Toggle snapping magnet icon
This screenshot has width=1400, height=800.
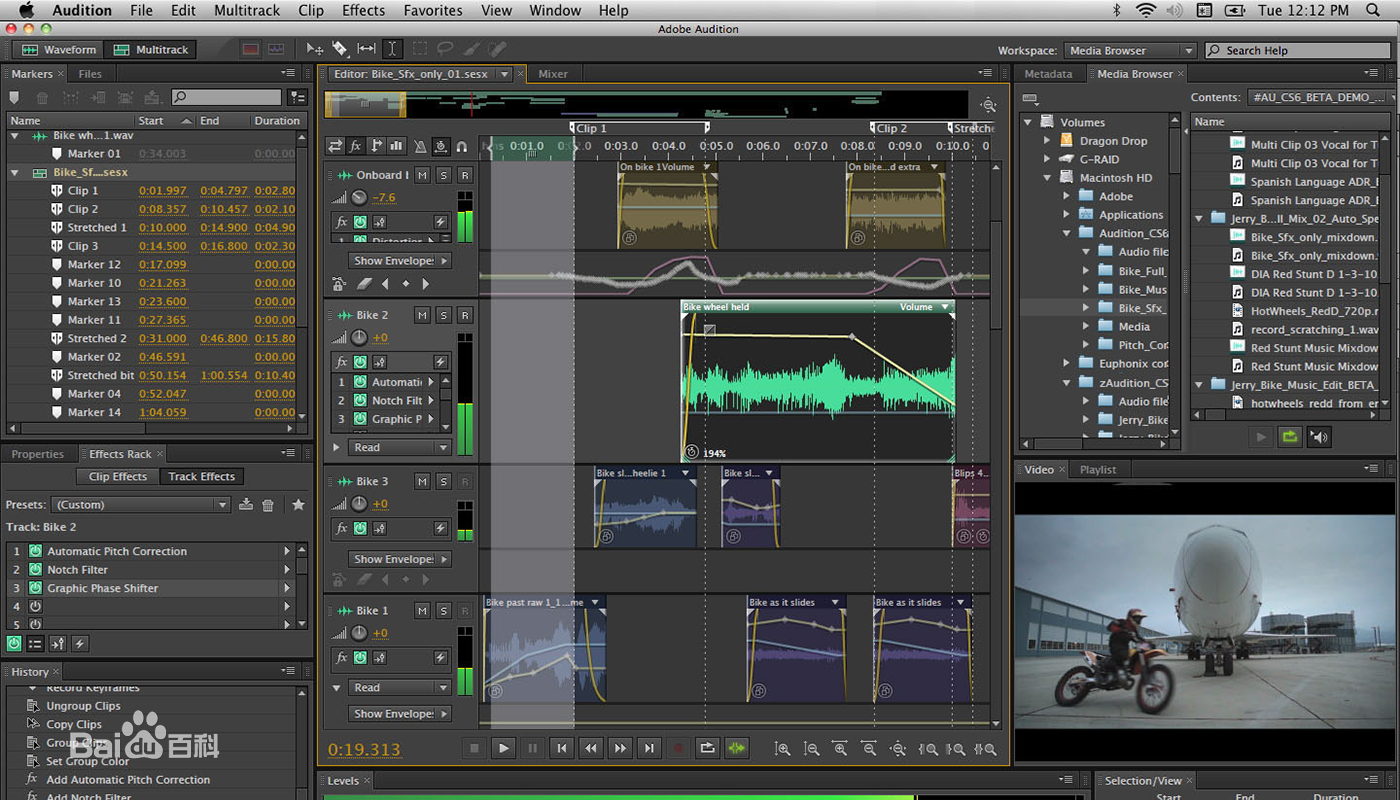(462, 146)
